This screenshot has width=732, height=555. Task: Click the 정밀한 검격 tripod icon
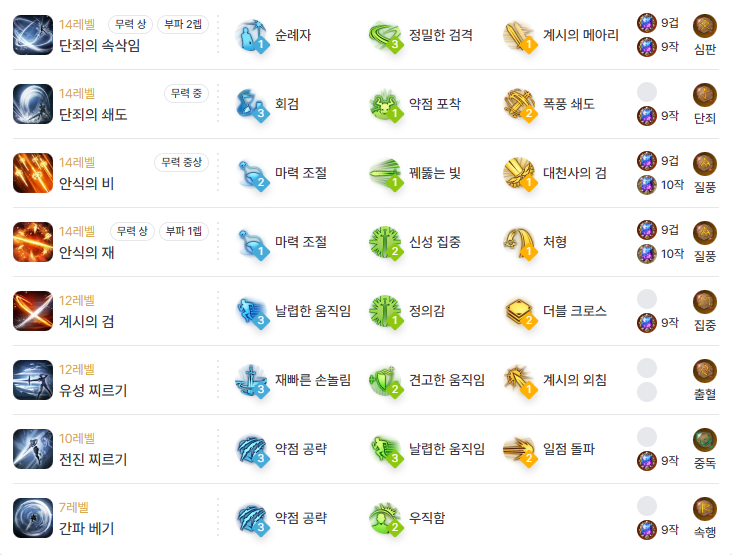click(x=386, y=35)
